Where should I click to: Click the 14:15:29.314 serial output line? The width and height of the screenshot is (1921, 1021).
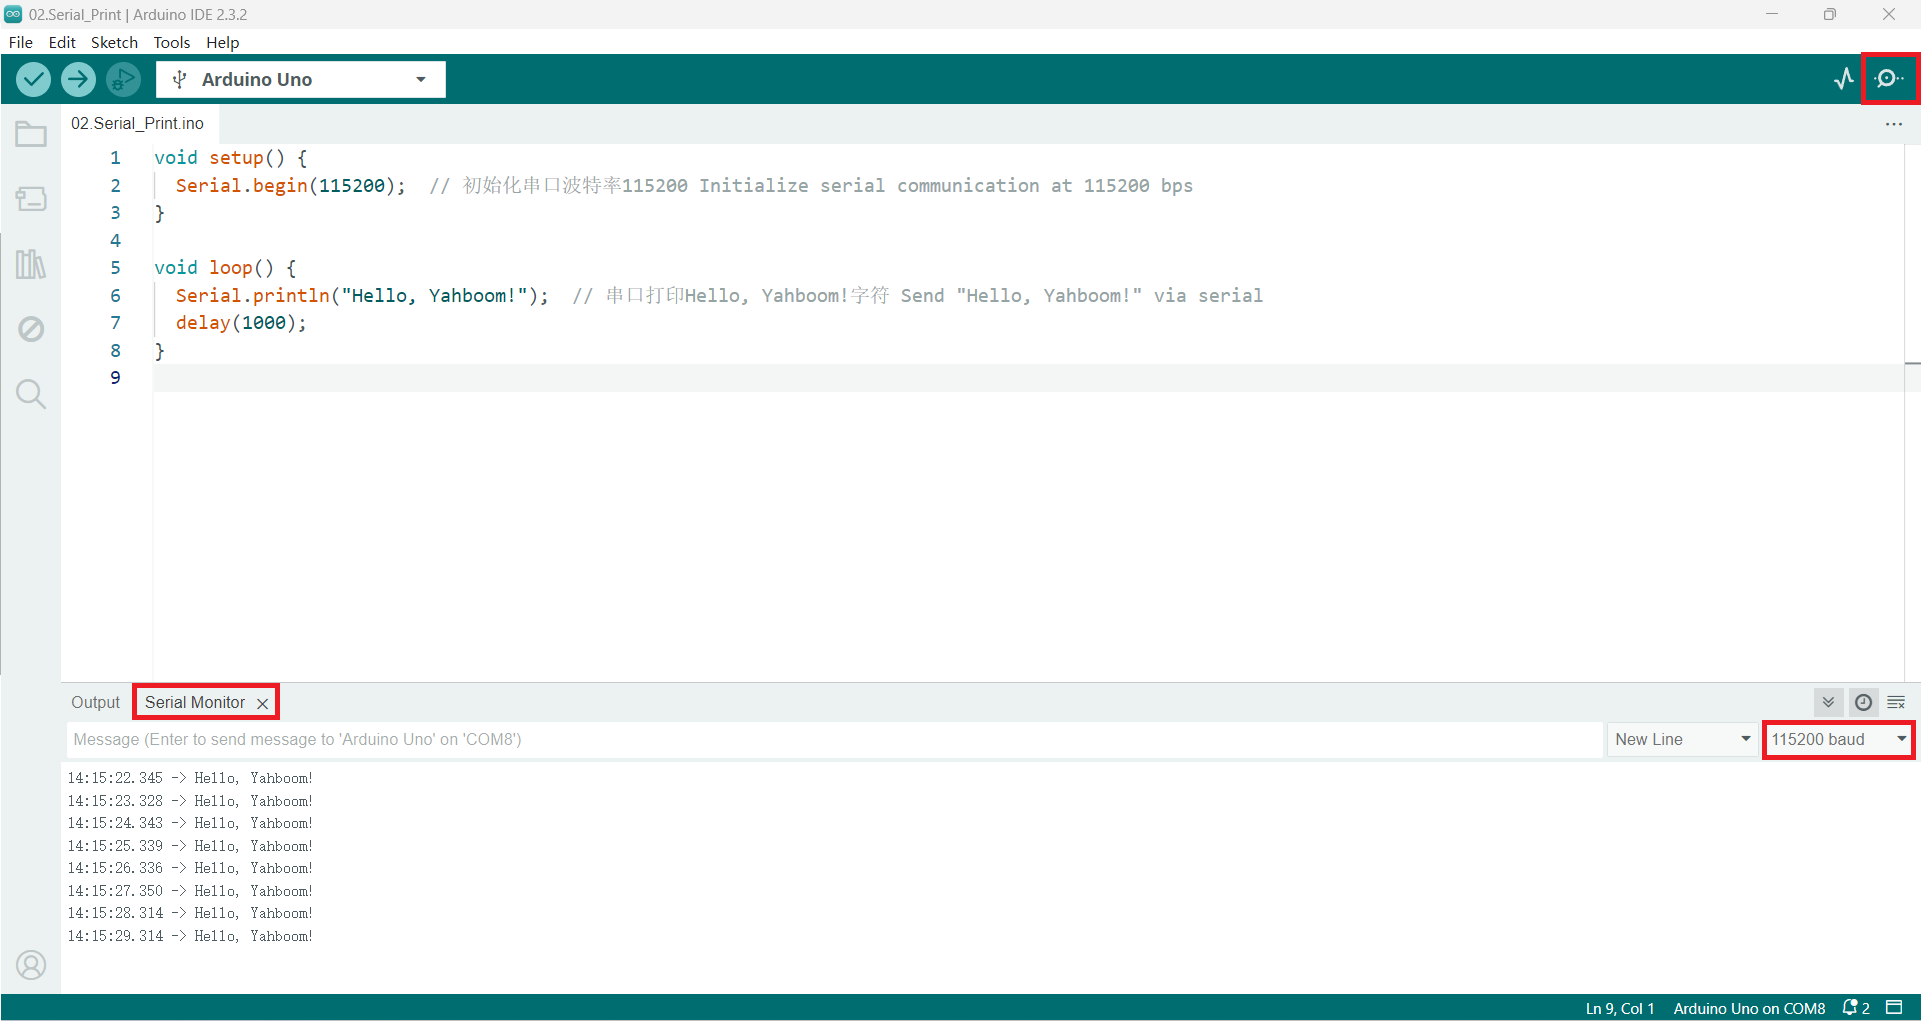click(190, 936)
